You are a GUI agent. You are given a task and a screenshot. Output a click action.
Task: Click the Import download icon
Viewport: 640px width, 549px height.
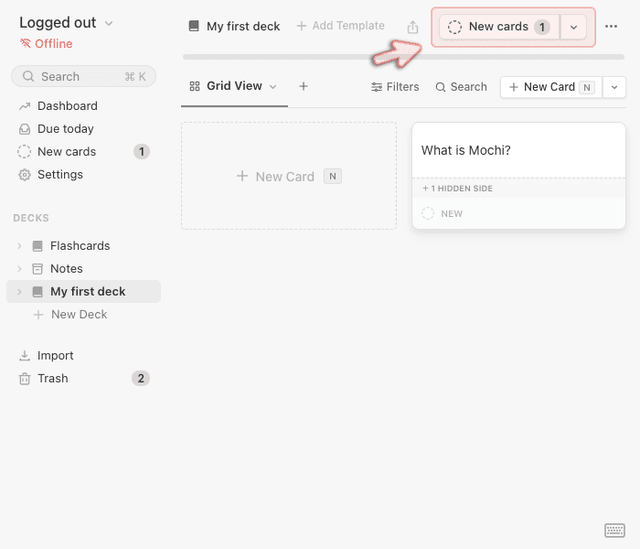24,356
